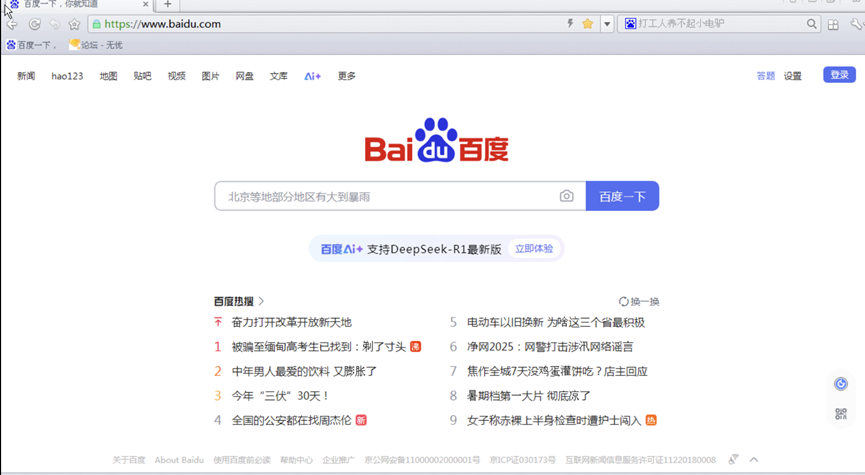Click the camera image search icon
The height and width of the screenshot is (475, 865).
point(567,196)
